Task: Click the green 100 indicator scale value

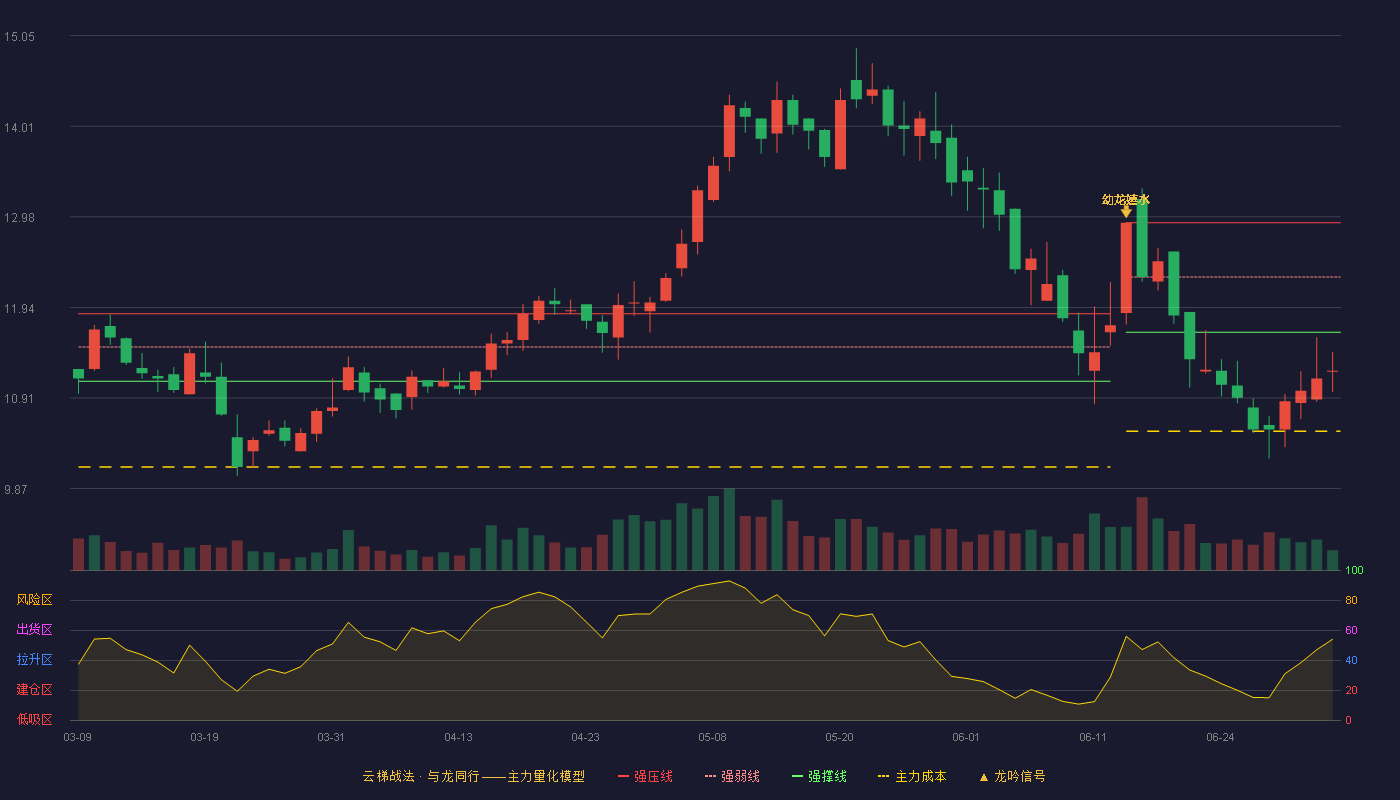Action: pyautogui.click(x=1354, y=571)
